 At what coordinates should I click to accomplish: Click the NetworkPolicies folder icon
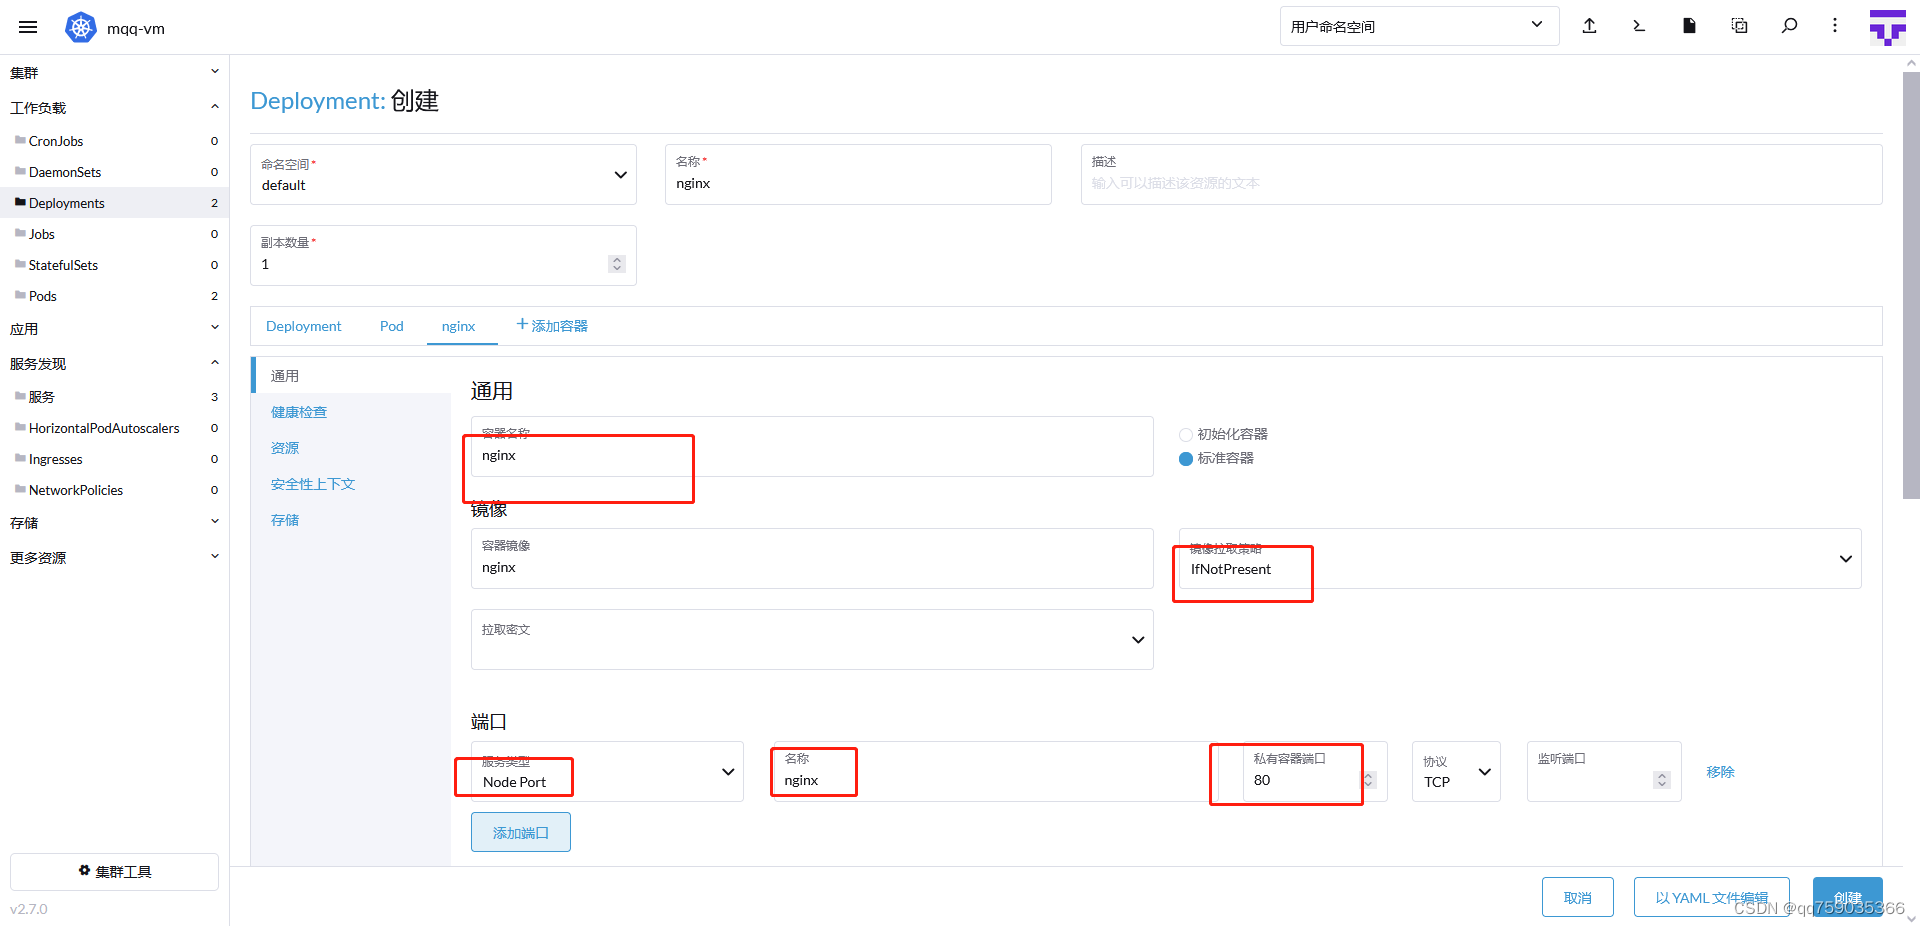(20, 489)
